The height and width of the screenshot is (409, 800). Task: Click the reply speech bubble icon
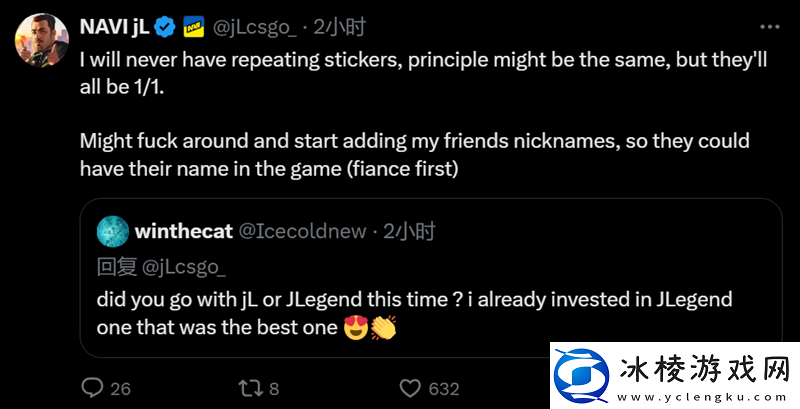point(92,387)
